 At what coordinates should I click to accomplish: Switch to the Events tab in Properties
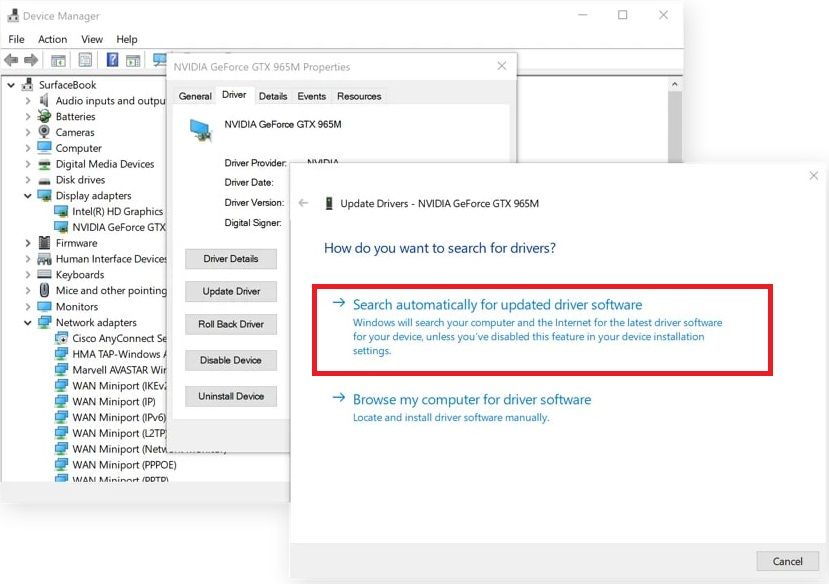(x=311, y=96)
